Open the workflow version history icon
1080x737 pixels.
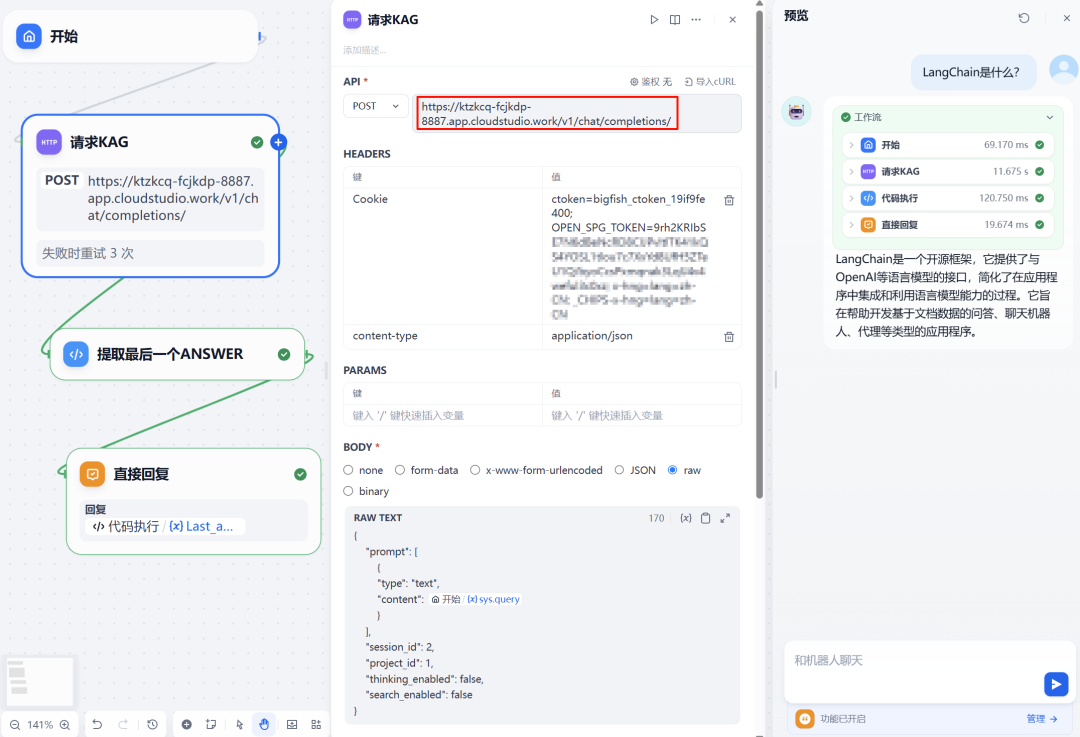point(152,725)
